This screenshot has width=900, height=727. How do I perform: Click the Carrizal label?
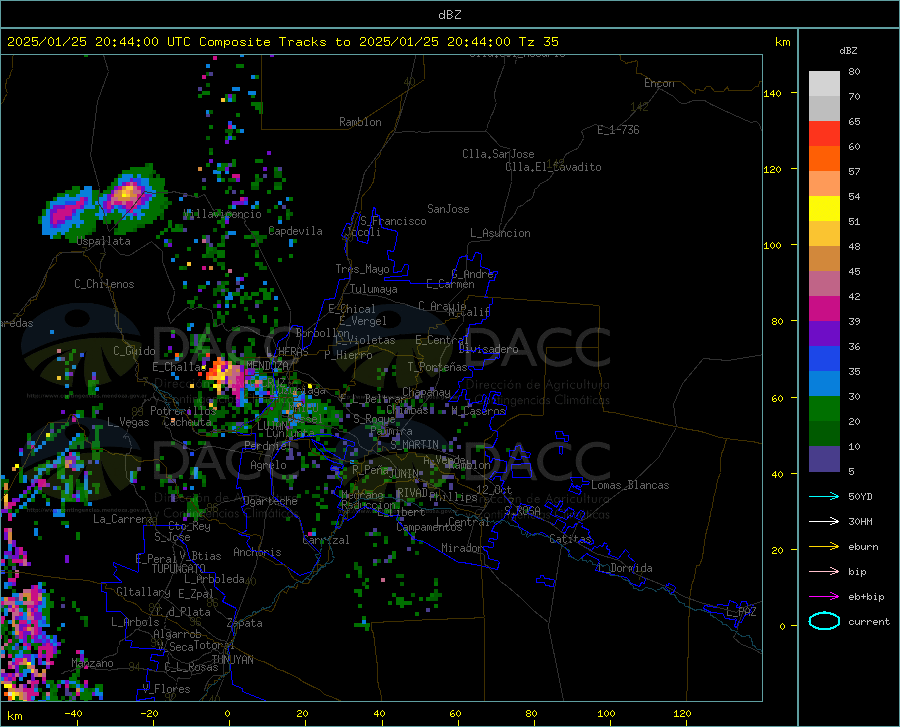click(325, 540)
